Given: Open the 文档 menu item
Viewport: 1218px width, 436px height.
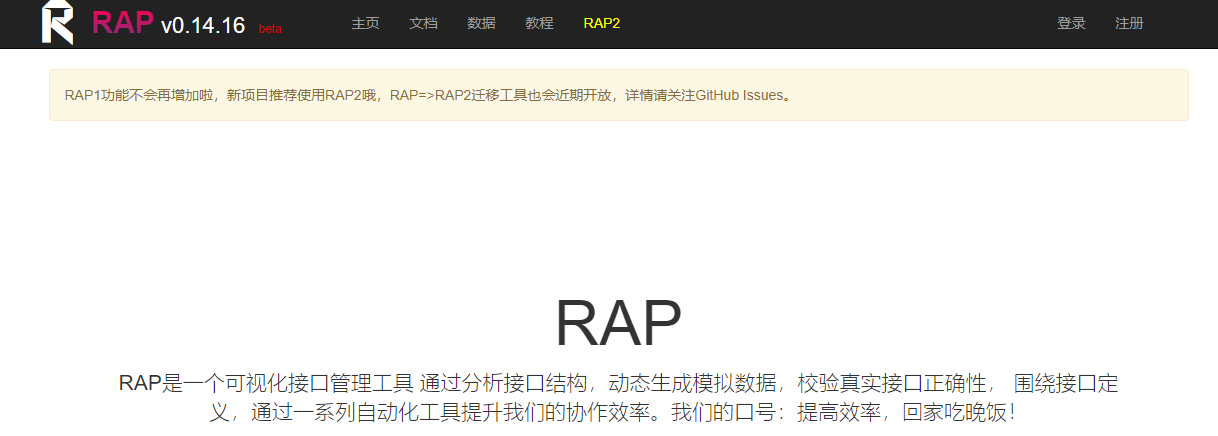Looking at the screenshot, I should (x=423, y=23).
